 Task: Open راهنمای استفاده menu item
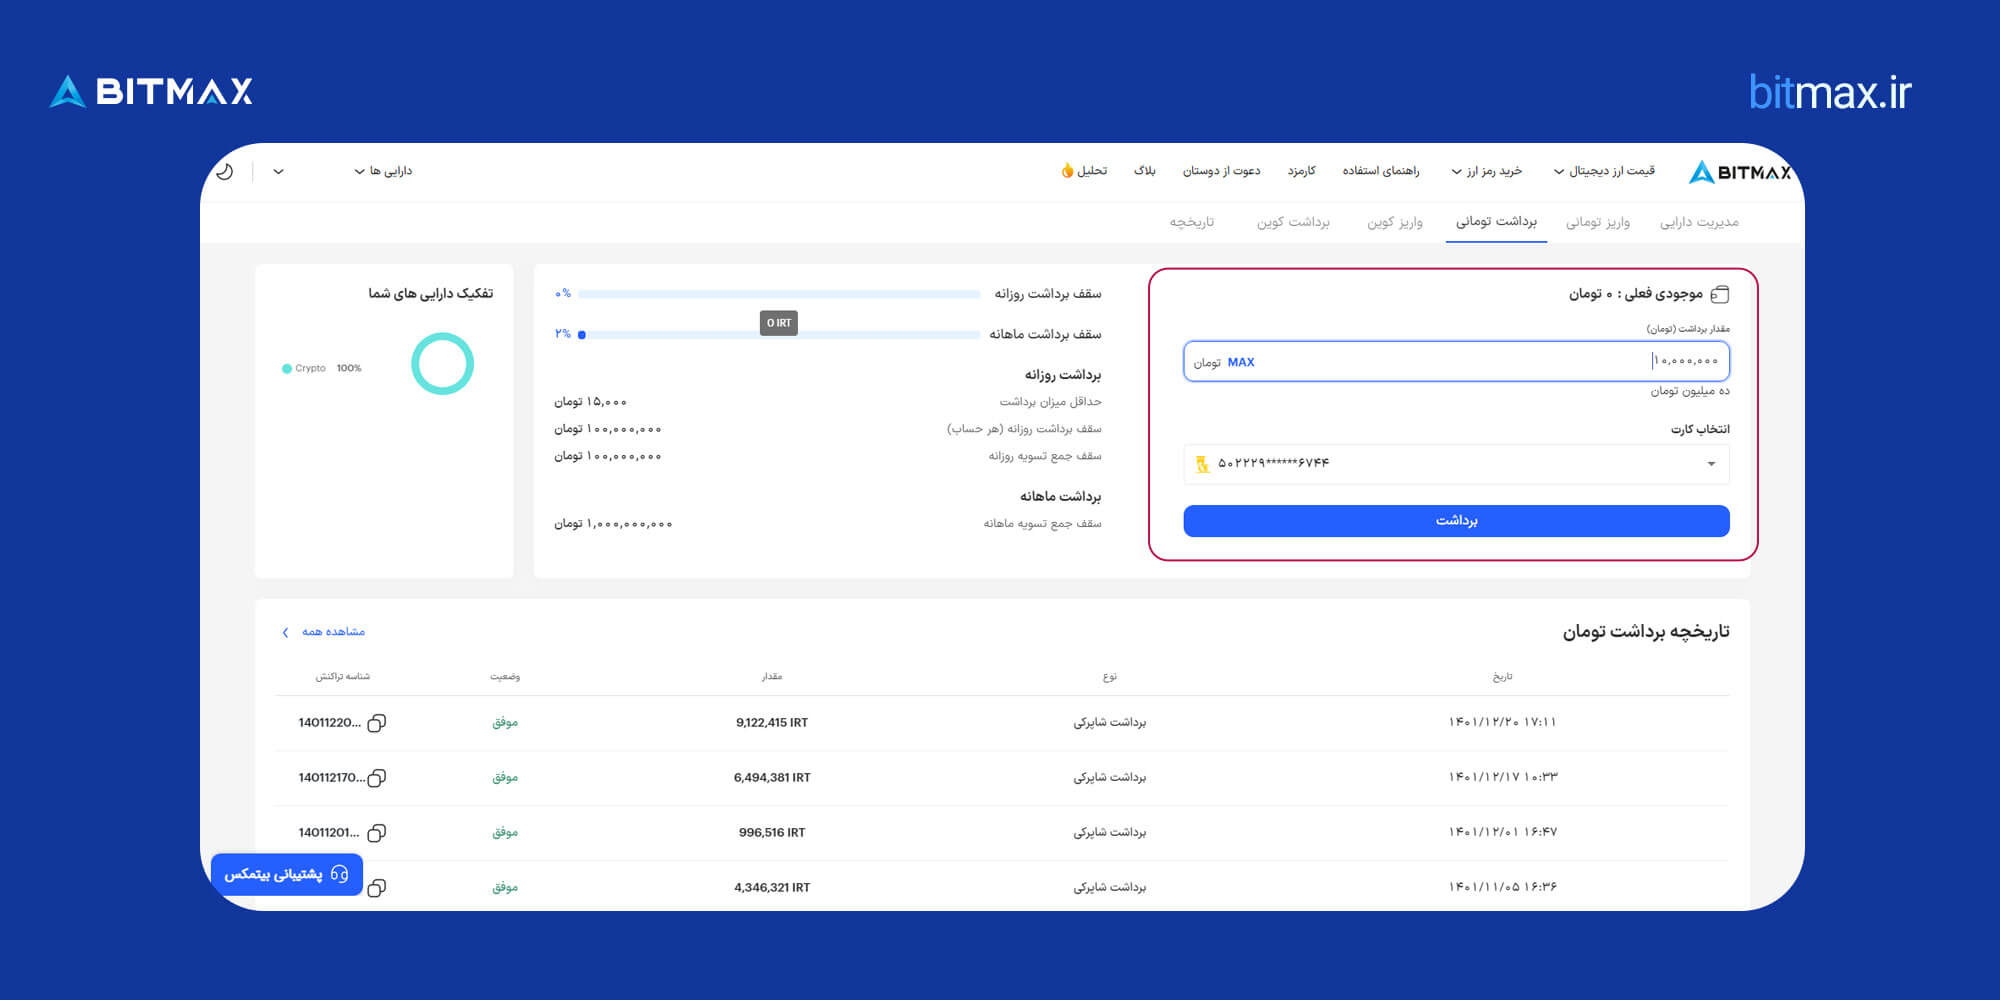[1381, 171]
